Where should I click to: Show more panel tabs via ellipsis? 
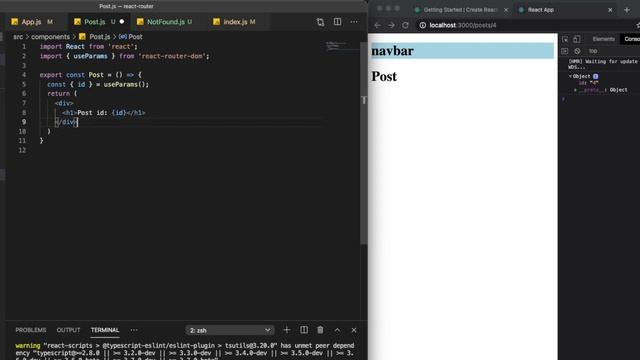(x=134, y=330)
